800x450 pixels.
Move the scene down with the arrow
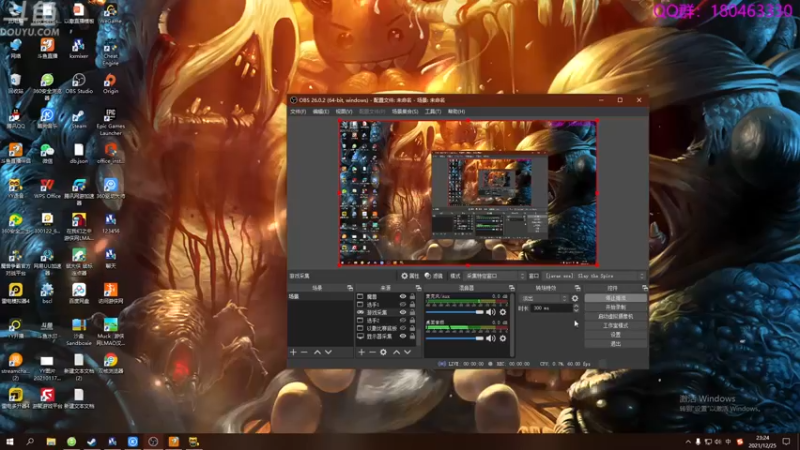(x=329, y=352)
